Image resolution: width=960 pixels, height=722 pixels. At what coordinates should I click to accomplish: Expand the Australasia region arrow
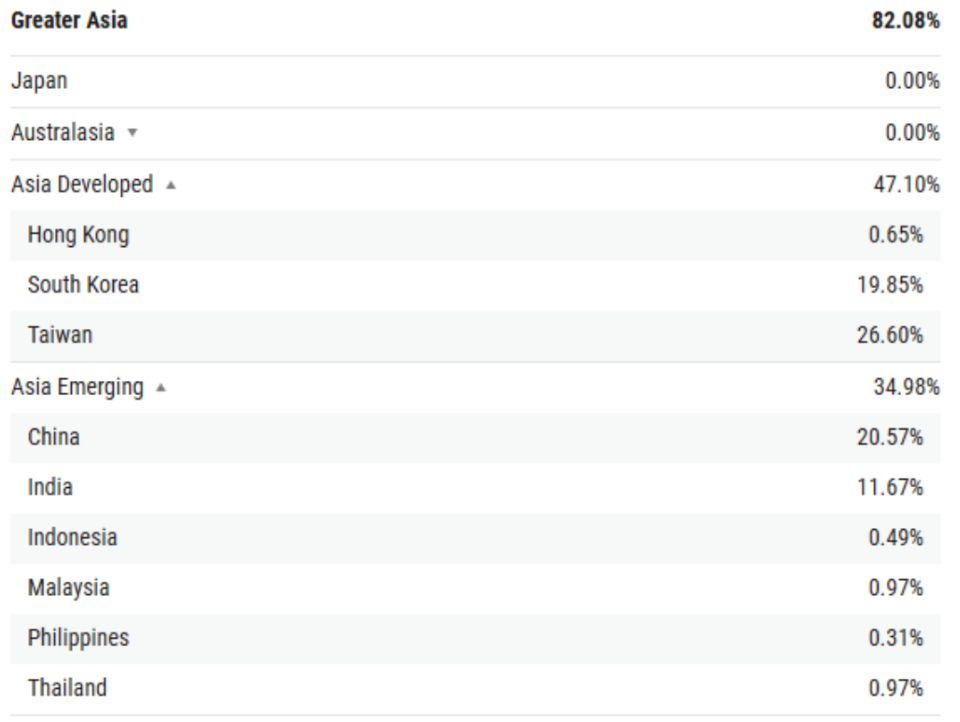coord(132,132)
